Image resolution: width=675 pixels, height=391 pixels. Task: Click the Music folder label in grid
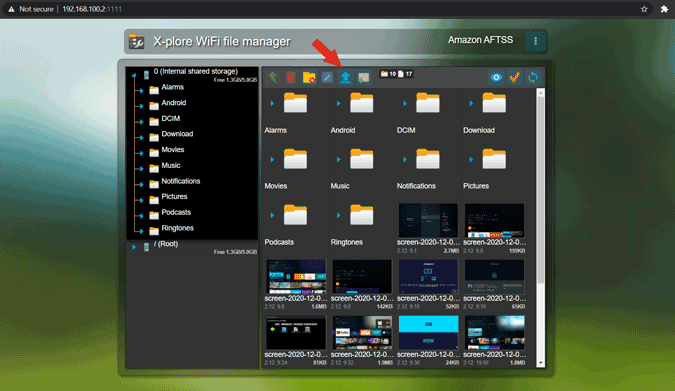point(340,186)
